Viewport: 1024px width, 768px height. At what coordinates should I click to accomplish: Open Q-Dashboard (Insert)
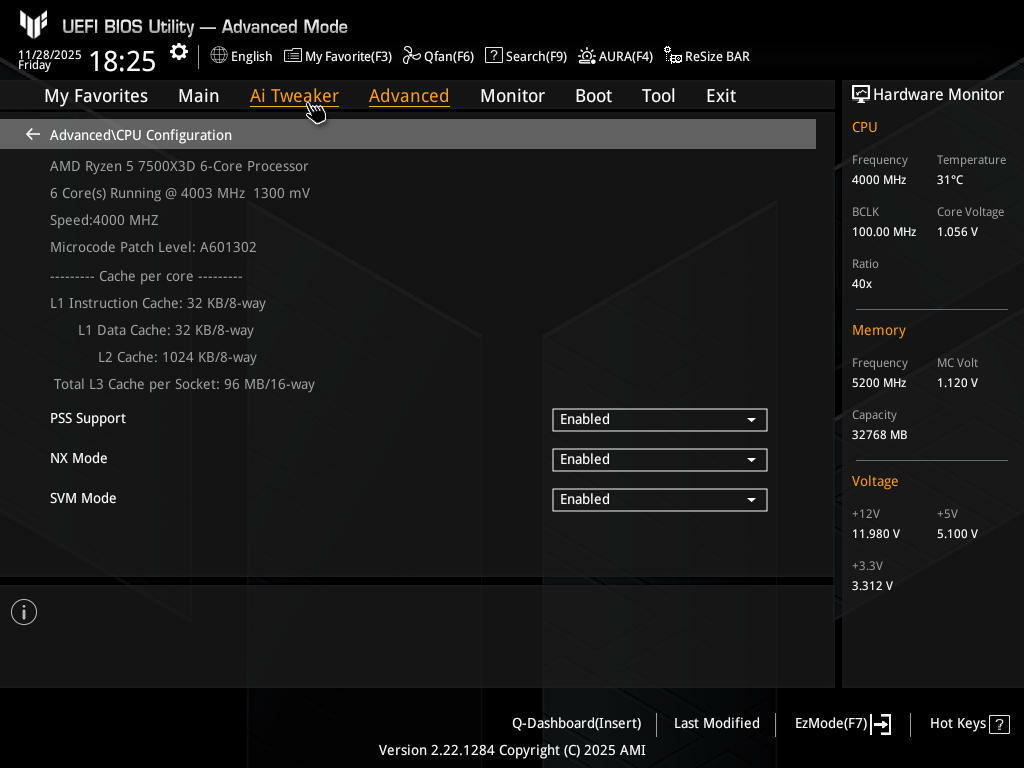tap(576, 723)
